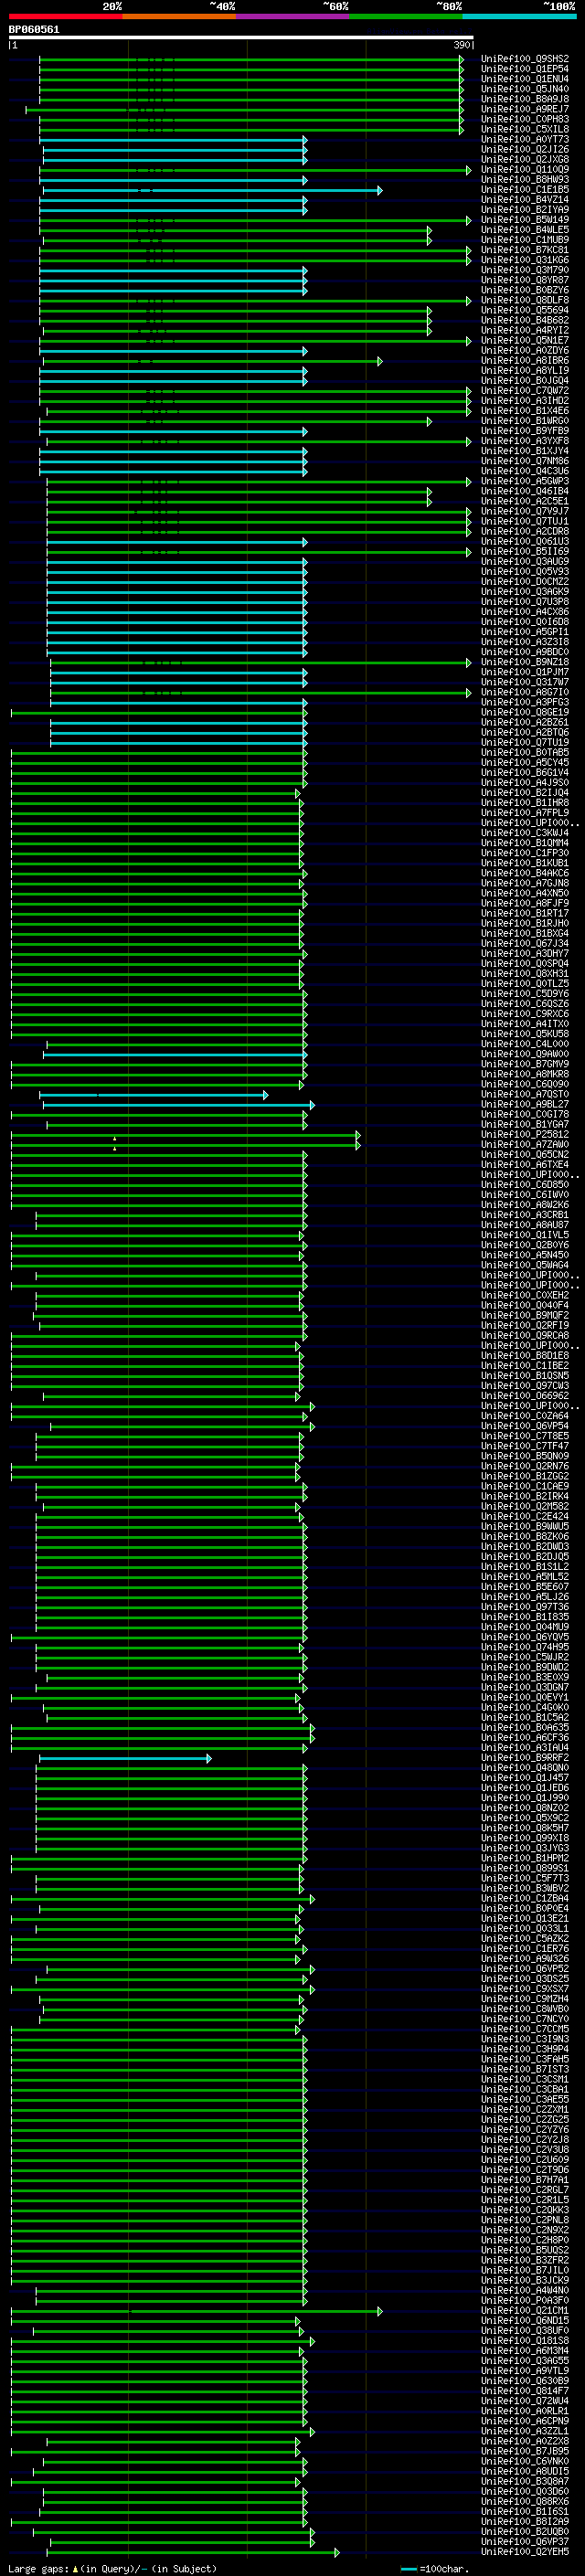Click the UniRef100_A9BL27 label

point(524,1105)
